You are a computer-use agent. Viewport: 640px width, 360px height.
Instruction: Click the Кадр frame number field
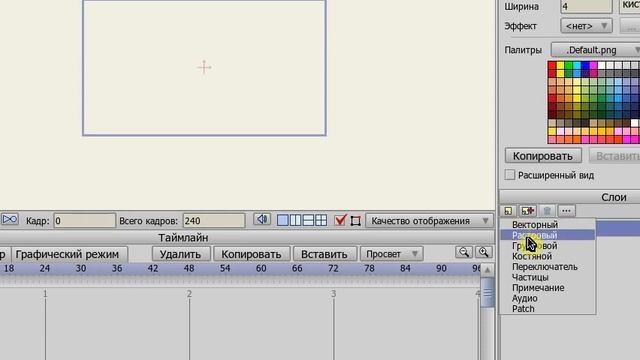(x=84, y=221)
